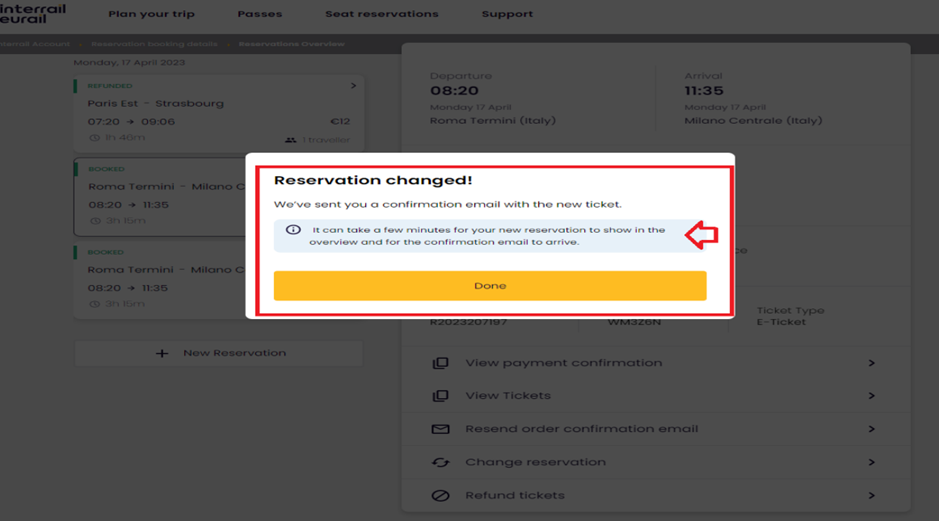Image resolution: width=939 pixels, height=521 pixels.
Task: Click the New Reservation button
Action: coord(219,353)
